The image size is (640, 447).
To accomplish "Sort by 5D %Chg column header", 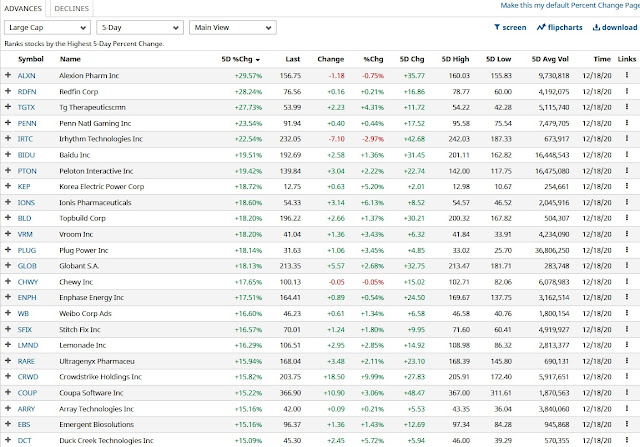I will (x=240, y=59).
